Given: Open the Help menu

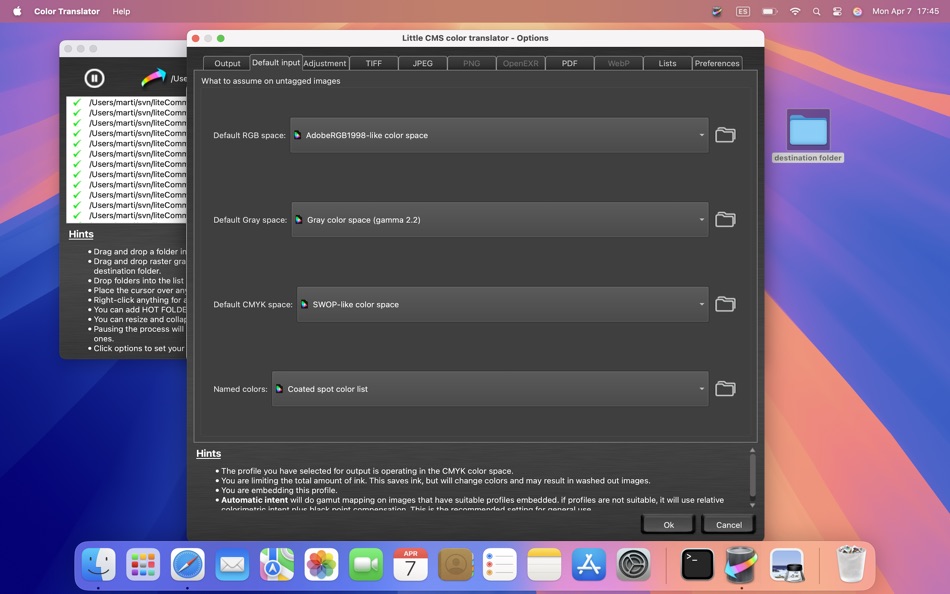Looking at the screenshot, I should pos(121,11).
